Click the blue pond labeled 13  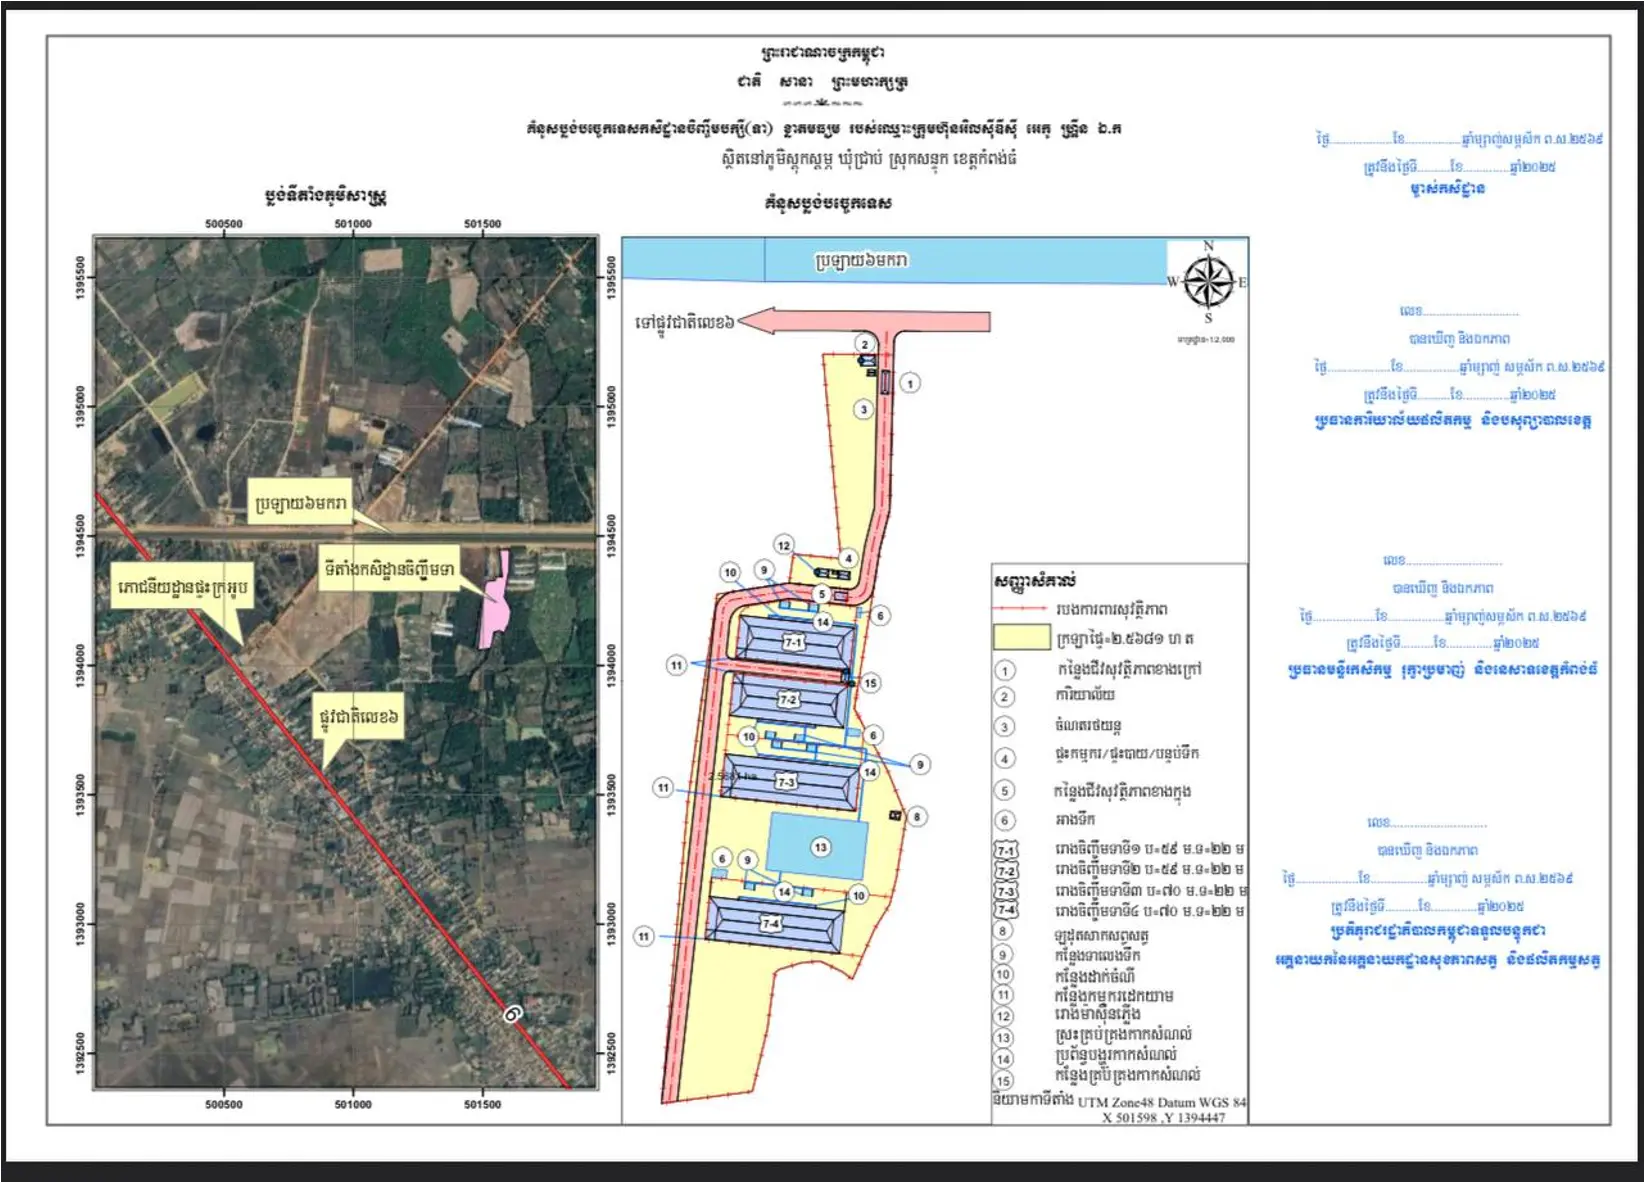[x=818, y=847]
